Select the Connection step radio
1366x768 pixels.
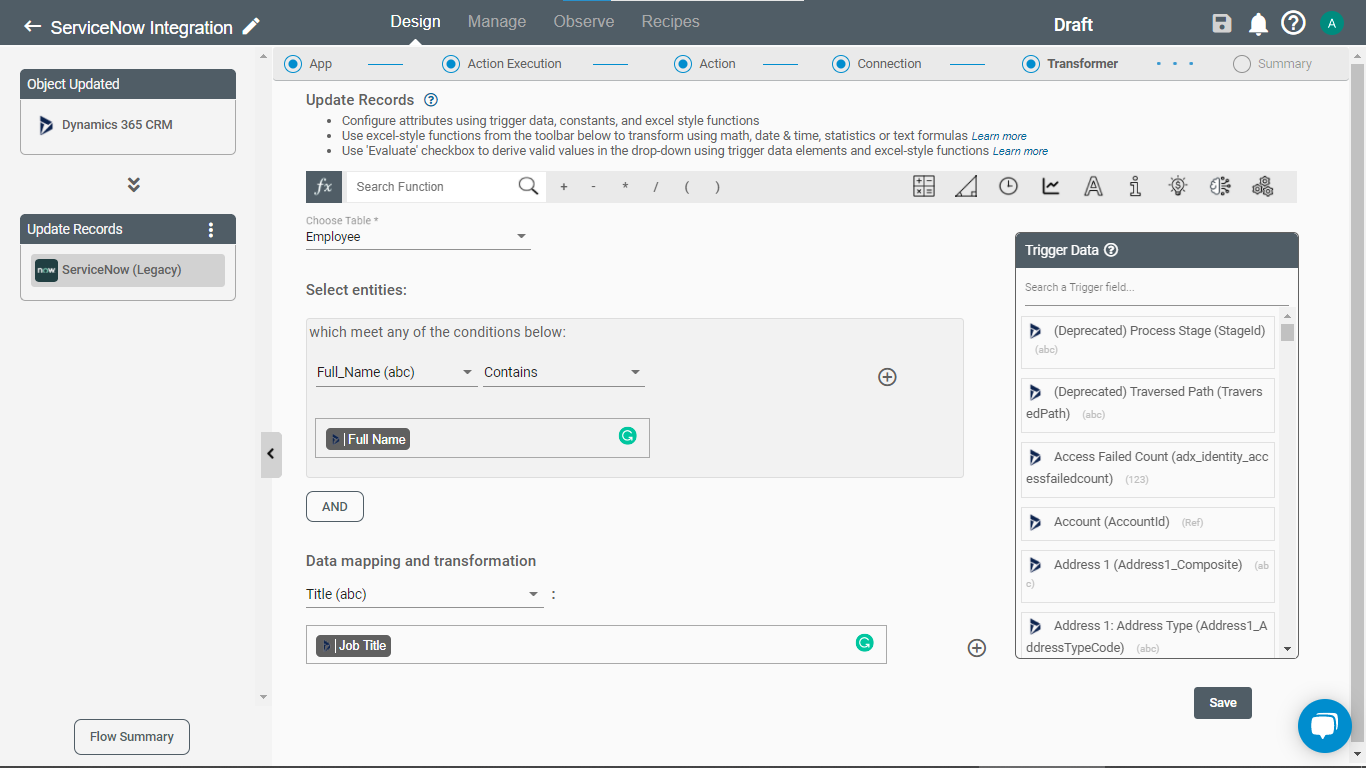click(x=841, y=64)
